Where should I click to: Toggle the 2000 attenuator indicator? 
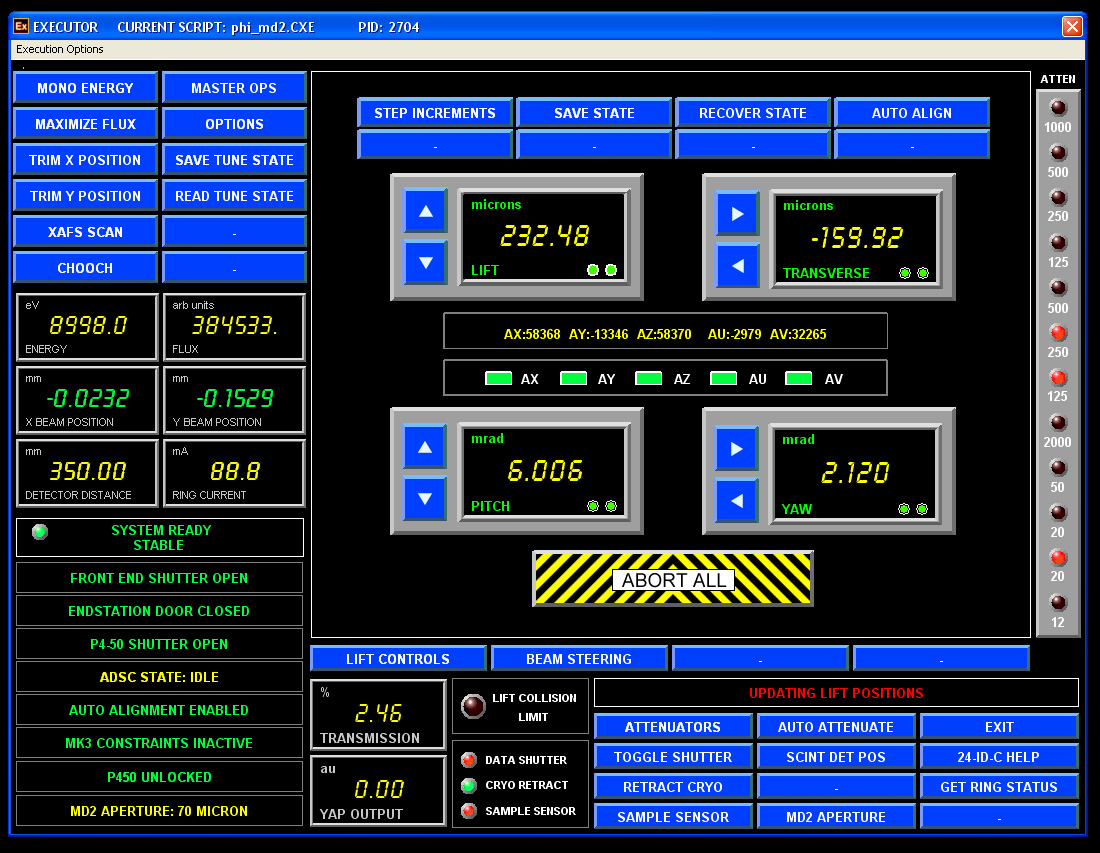click(1057, 423)
